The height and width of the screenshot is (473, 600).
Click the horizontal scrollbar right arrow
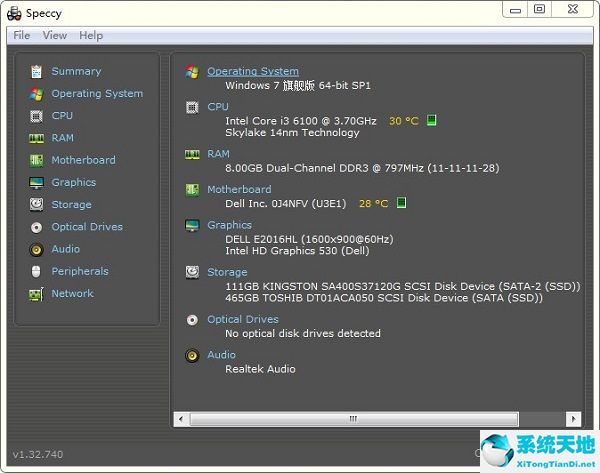point(573,419)
